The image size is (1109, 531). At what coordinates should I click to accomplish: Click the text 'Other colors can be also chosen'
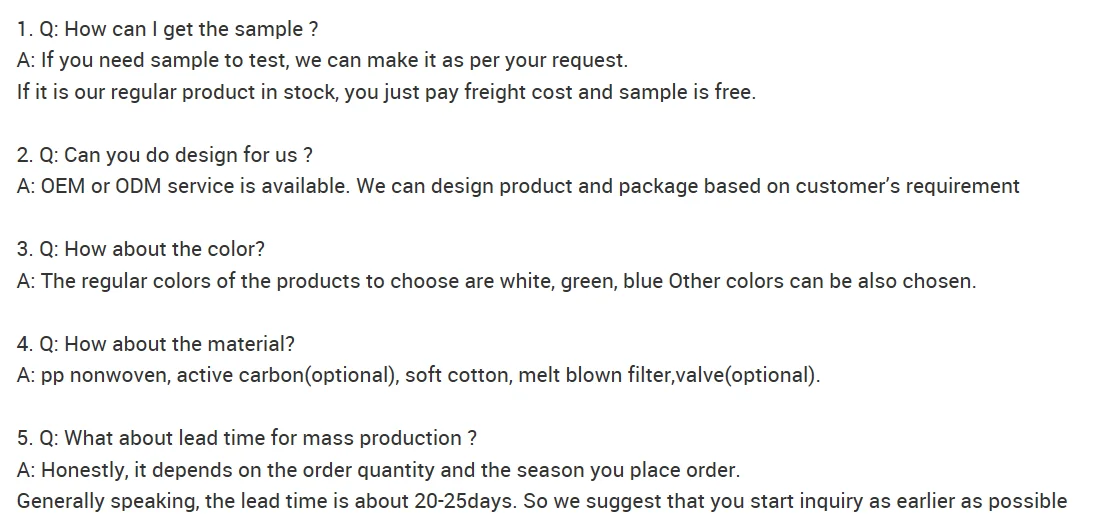[822, 281]
